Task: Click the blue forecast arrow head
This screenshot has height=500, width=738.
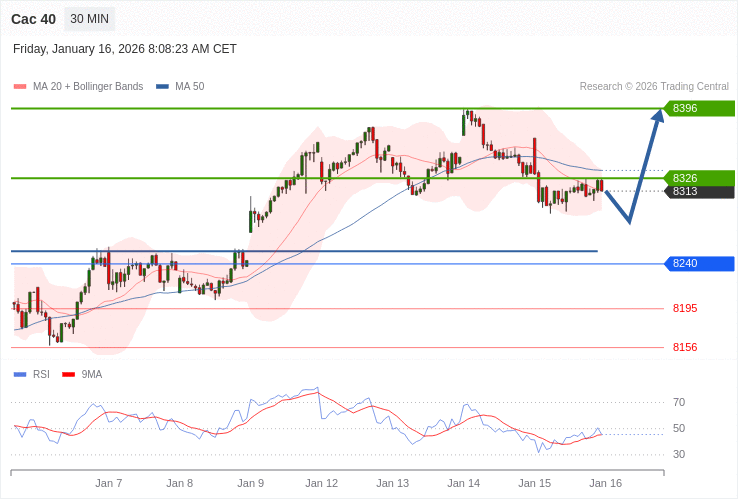Action: [x=658, y=116]
